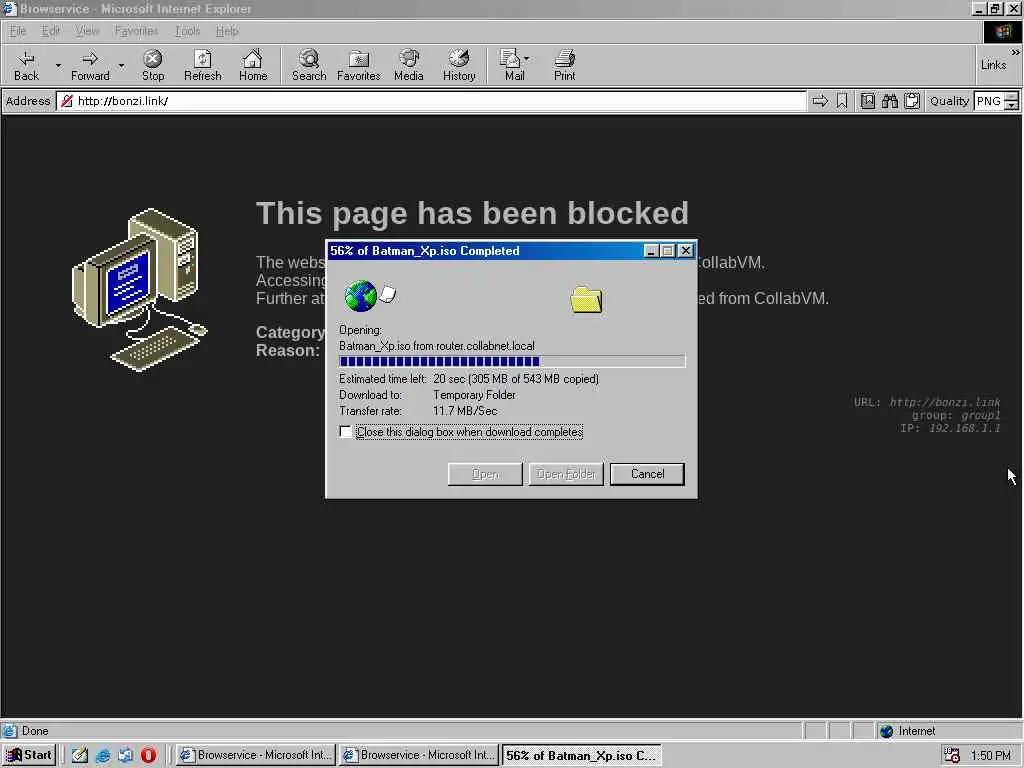
Task: Click the Quality PNG field
Action: tap(989, 101)
